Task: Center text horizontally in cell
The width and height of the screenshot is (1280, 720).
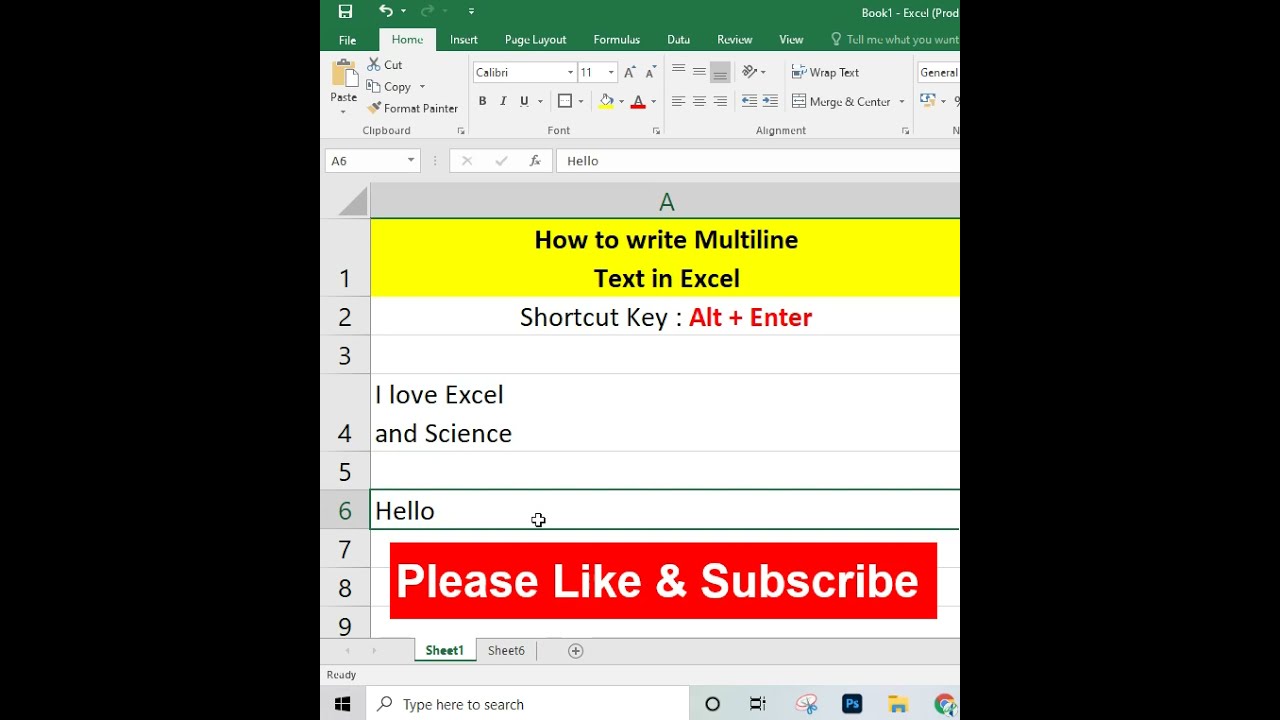Action: pyautogui.click(x=699, y=101)
